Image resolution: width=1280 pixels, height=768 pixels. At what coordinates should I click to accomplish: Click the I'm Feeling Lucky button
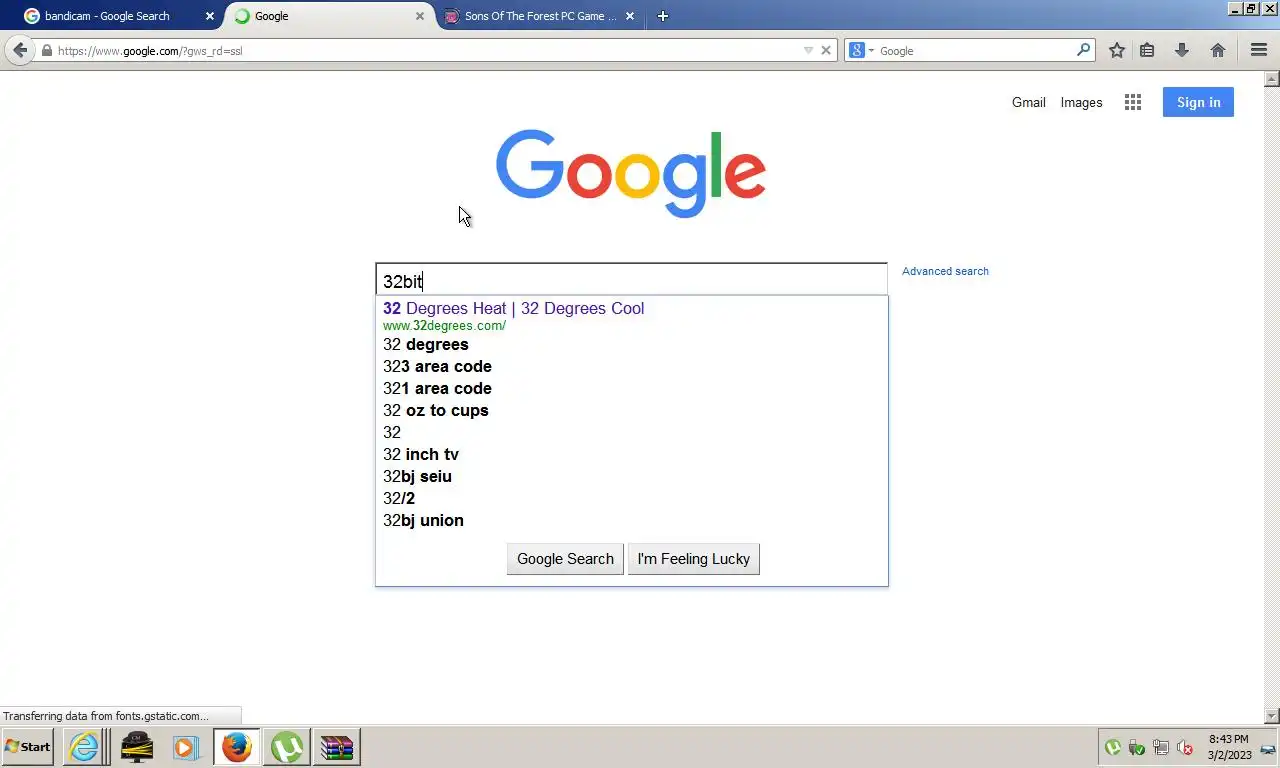[x=693, y=559]
